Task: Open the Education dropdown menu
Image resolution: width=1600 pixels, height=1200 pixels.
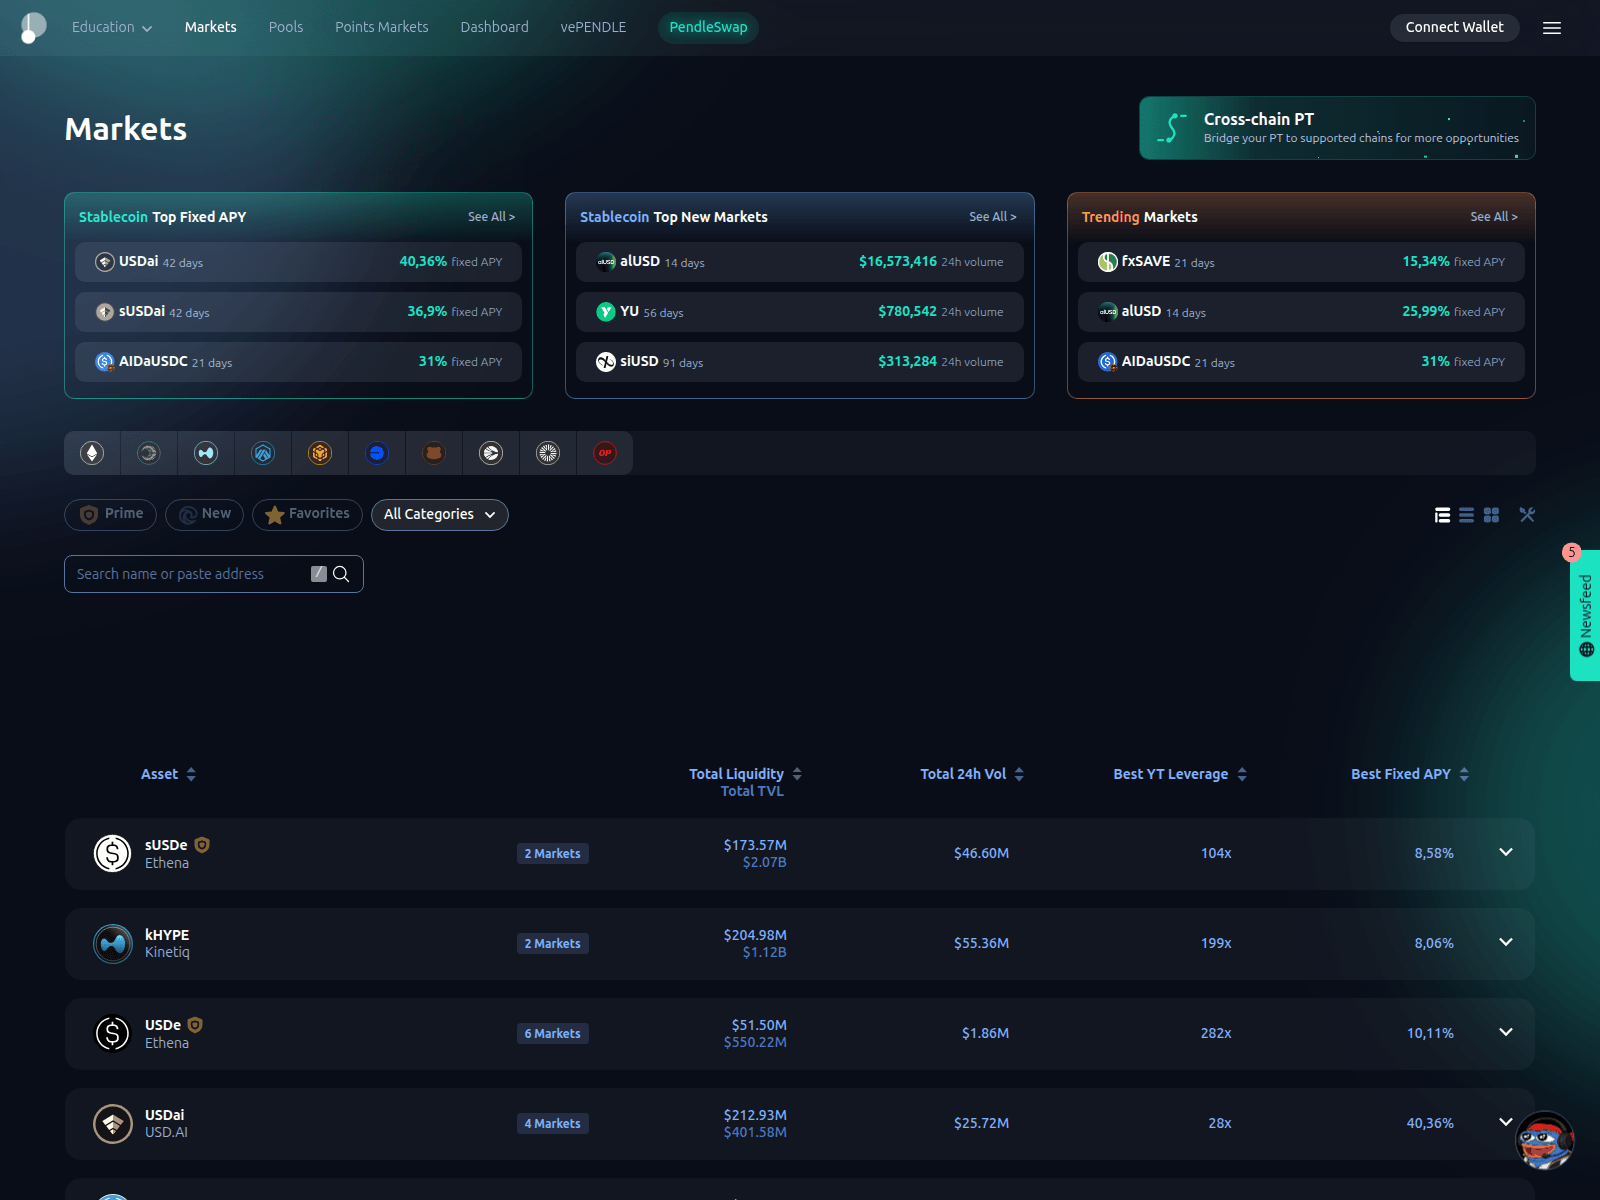Action: coord(112,27)
